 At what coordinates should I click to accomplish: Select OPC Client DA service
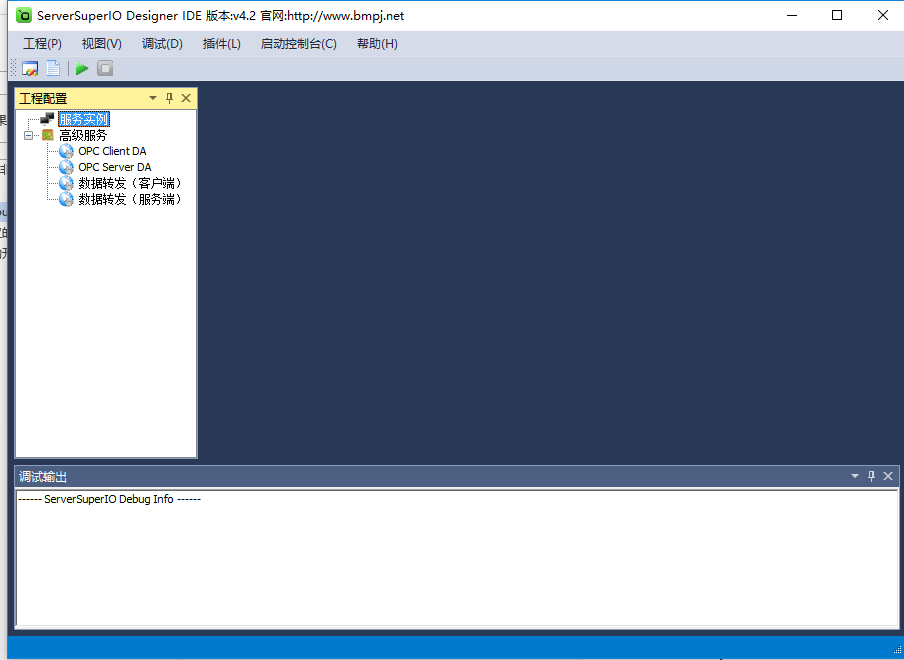[x=112, y=151]
